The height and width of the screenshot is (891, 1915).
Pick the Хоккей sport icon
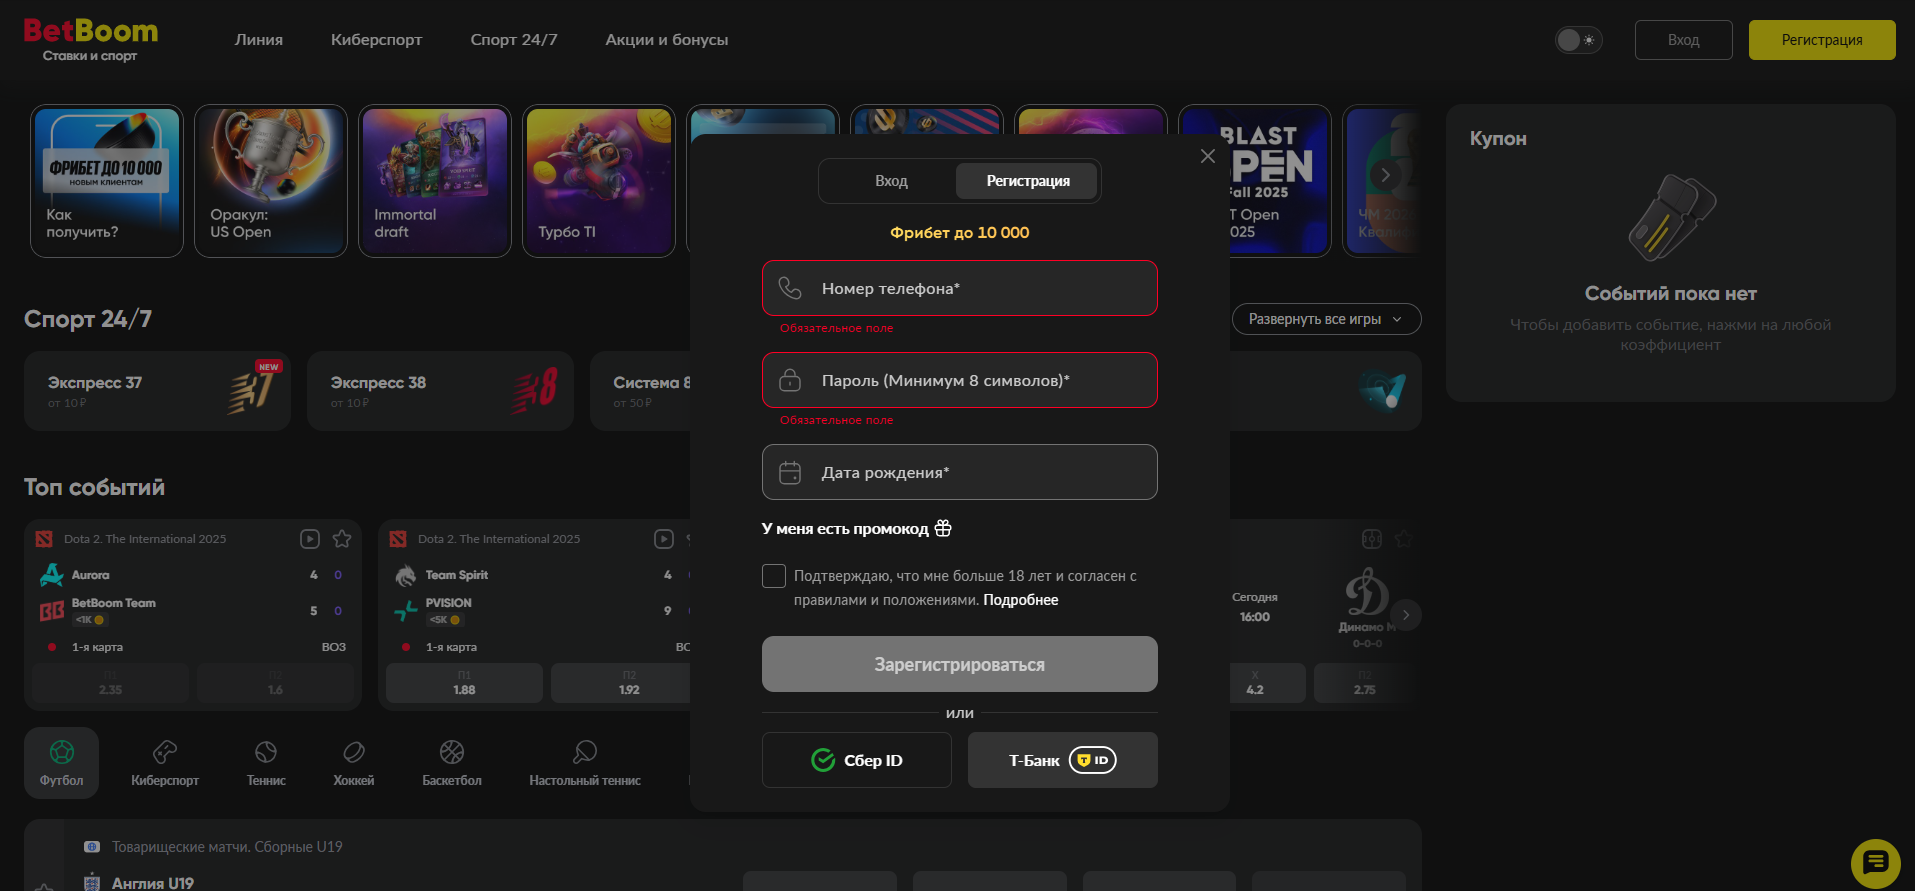pos(353,763)
